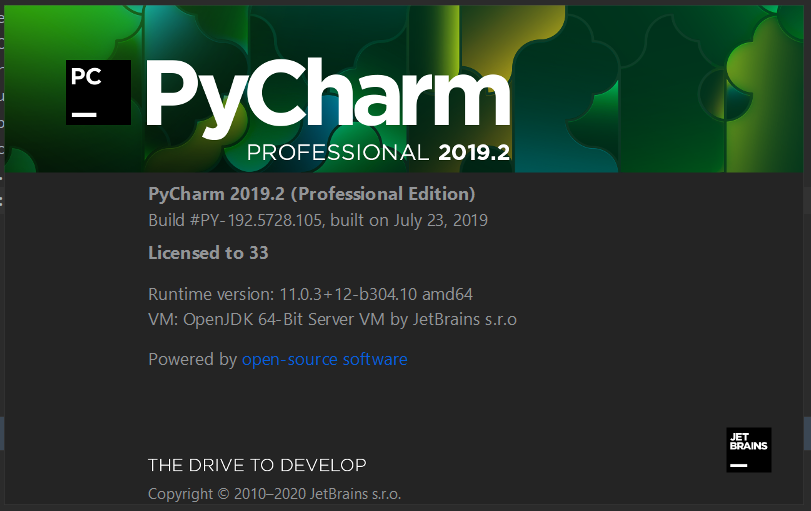811x511 pixels.
Task: Click the PC PyCharm logo icon
Action: click(x=98, y=93)
